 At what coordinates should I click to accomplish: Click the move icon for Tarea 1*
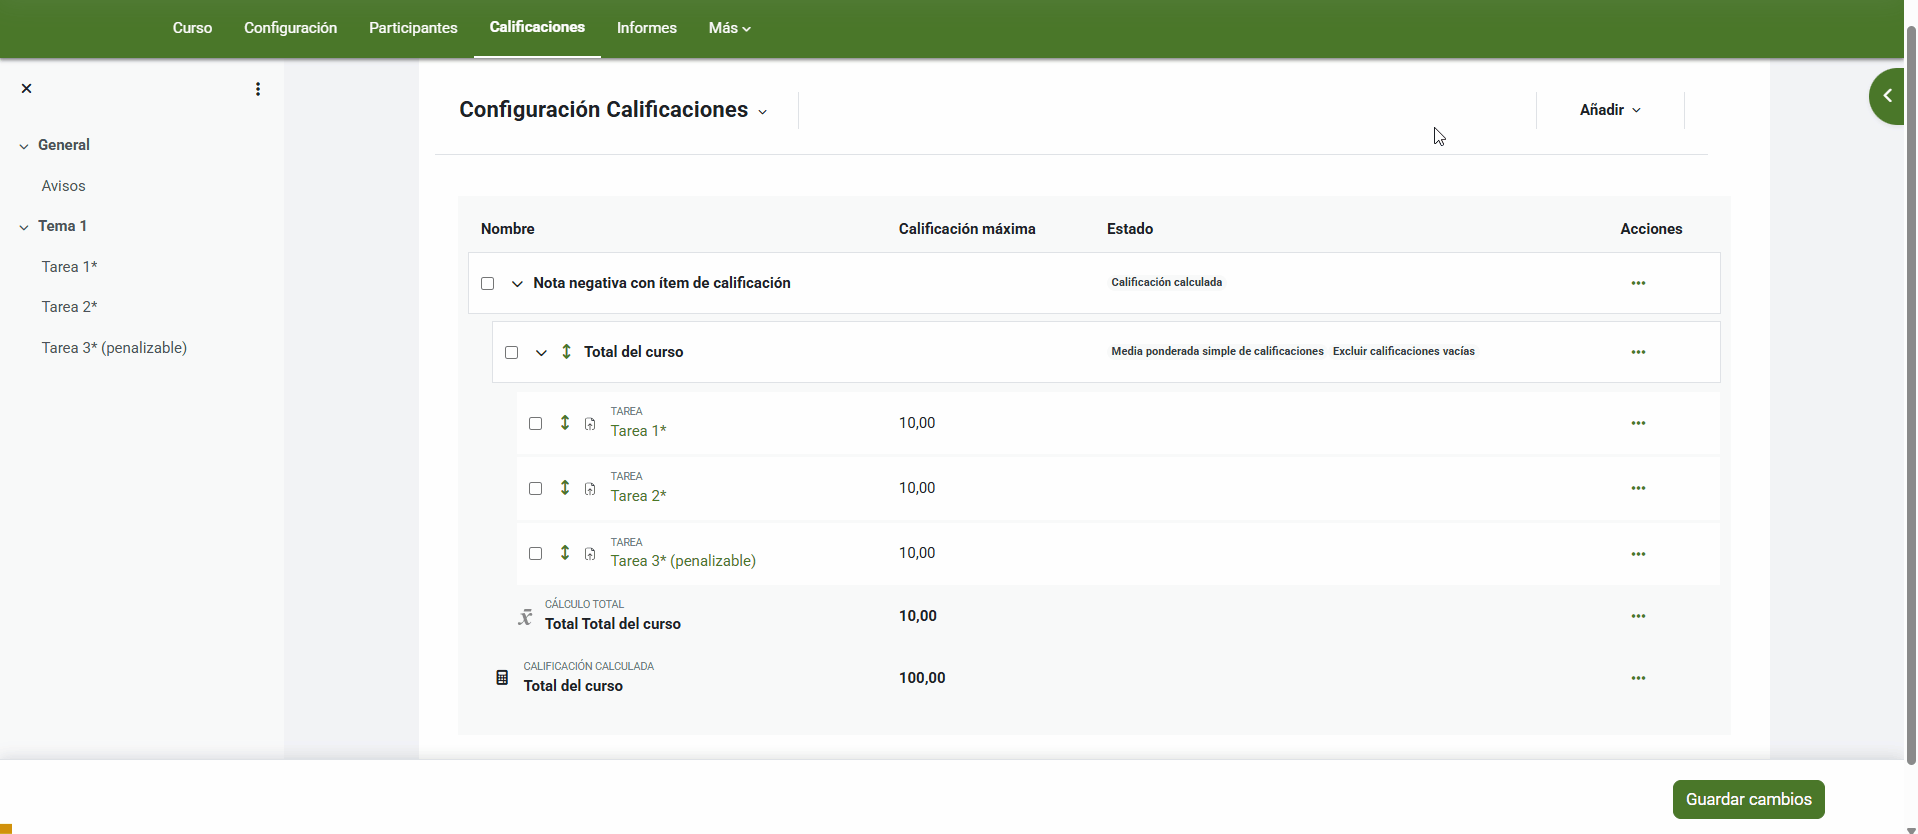coord(565,423)
